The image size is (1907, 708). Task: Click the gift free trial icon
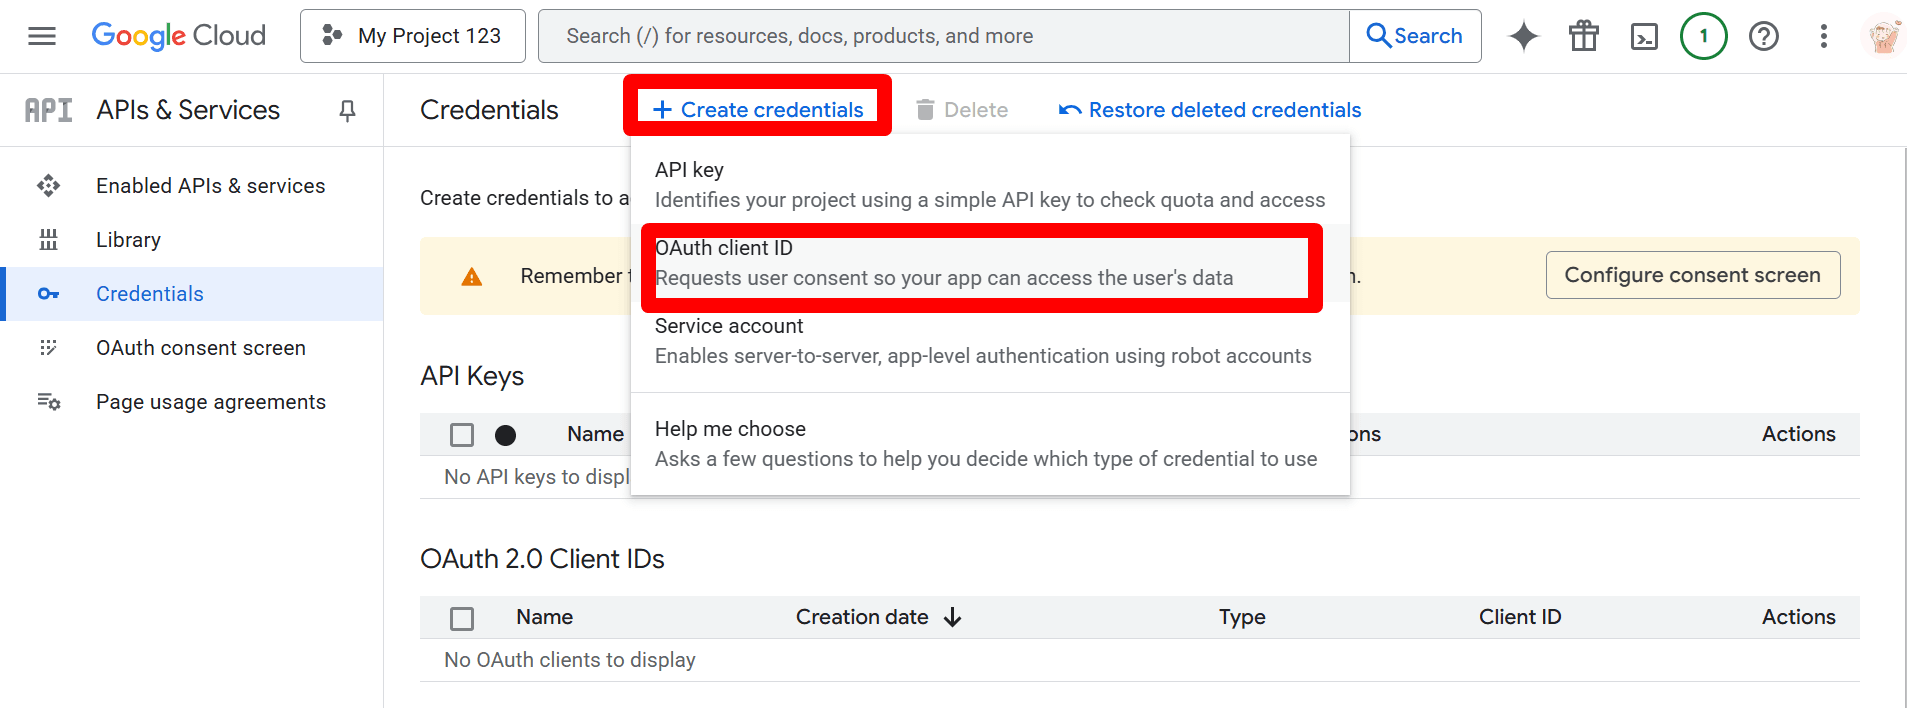pos(1584,36)
